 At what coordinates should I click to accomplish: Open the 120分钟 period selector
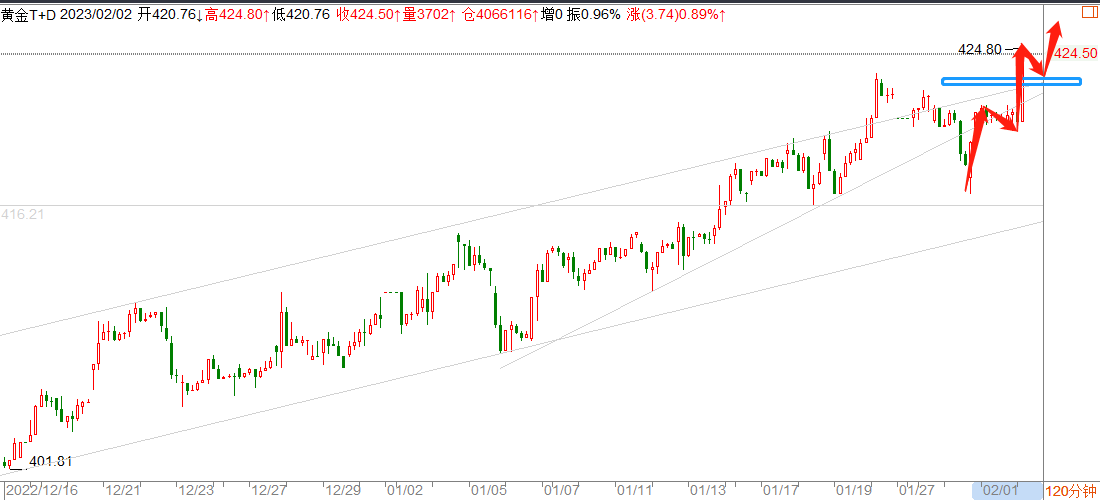pos(1071,491)
